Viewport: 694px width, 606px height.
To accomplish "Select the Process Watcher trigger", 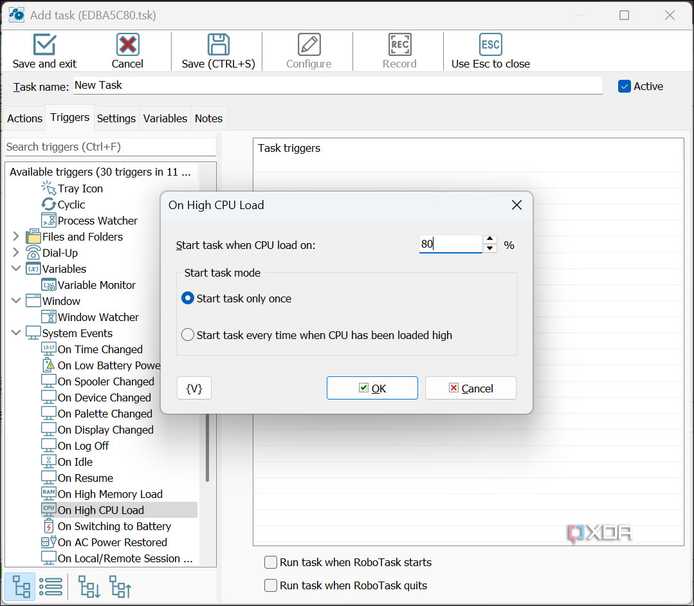I will point(90,220).
